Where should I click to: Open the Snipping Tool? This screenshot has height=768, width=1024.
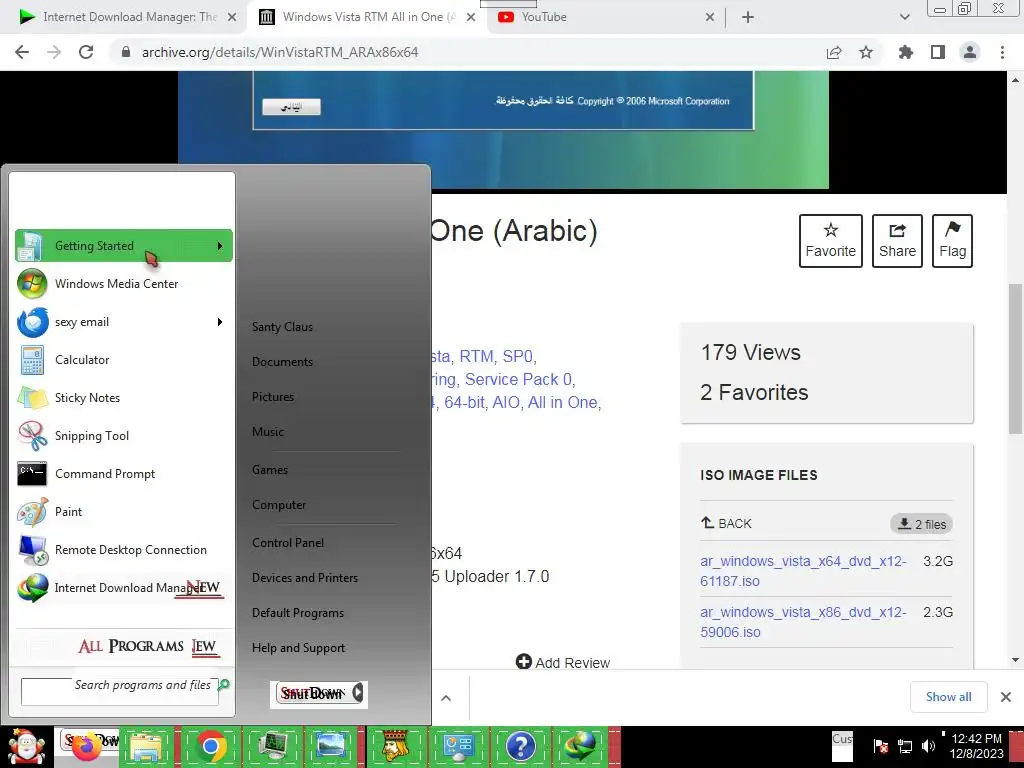123,436
